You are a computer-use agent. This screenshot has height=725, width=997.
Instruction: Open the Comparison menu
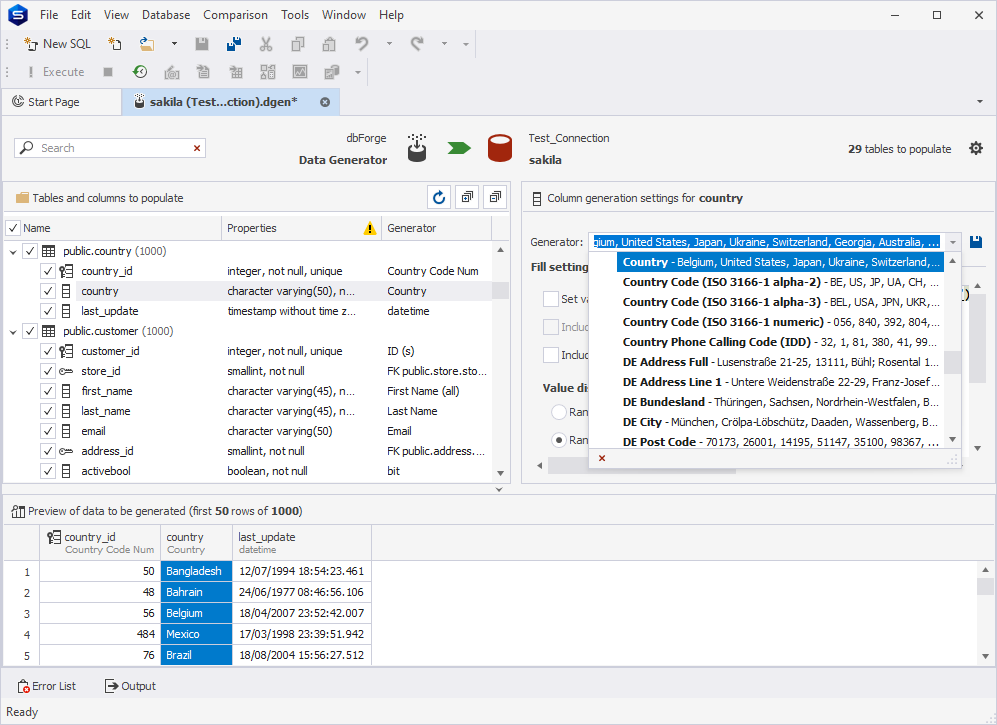[x=235, y=15]
